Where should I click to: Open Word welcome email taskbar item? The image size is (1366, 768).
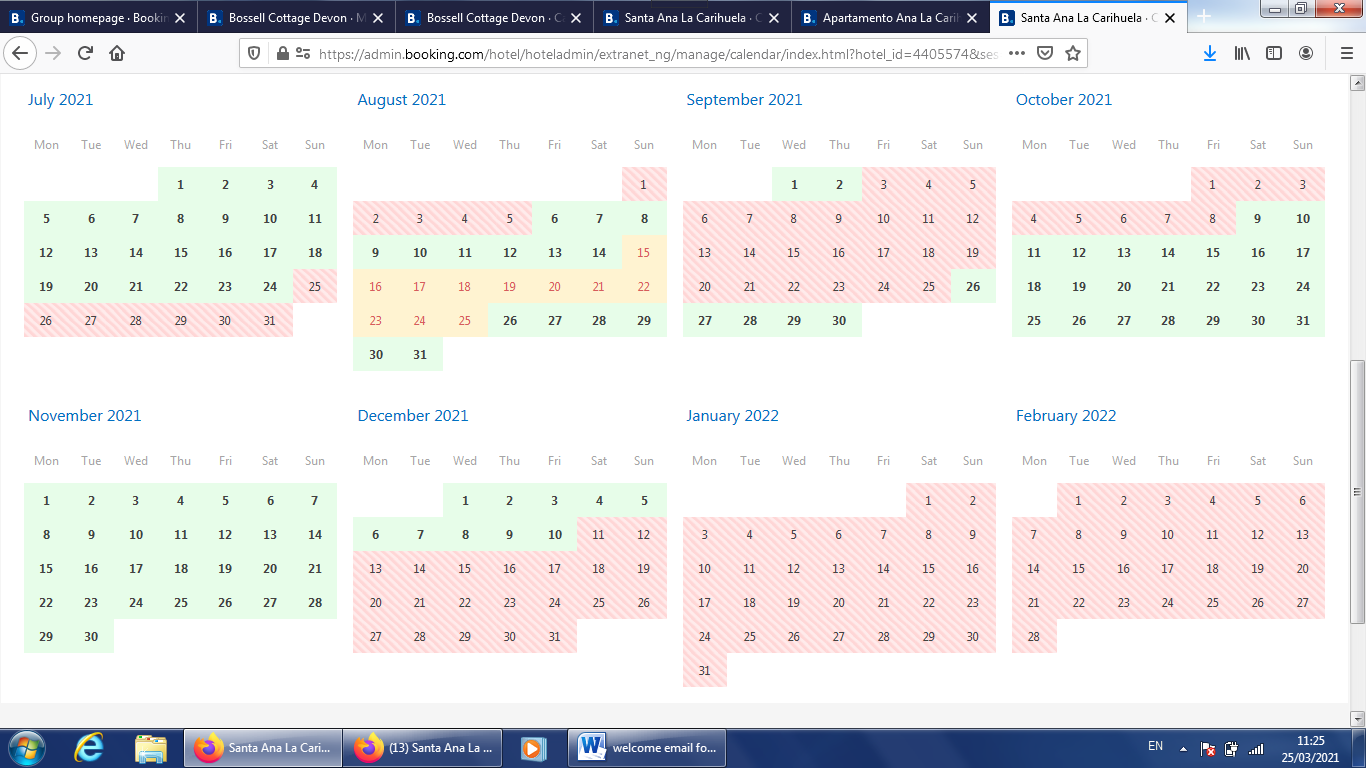[x=647, y=748]
